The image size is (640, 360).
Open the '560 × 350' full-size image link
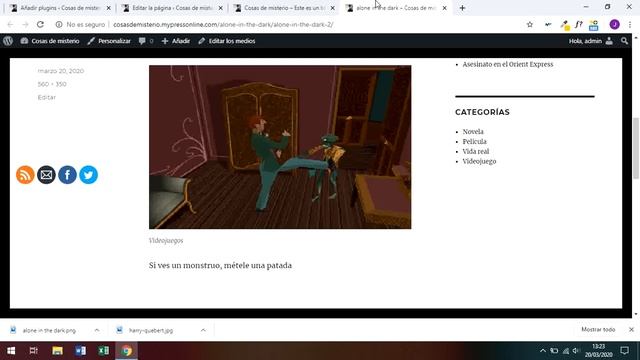(52, 84)
